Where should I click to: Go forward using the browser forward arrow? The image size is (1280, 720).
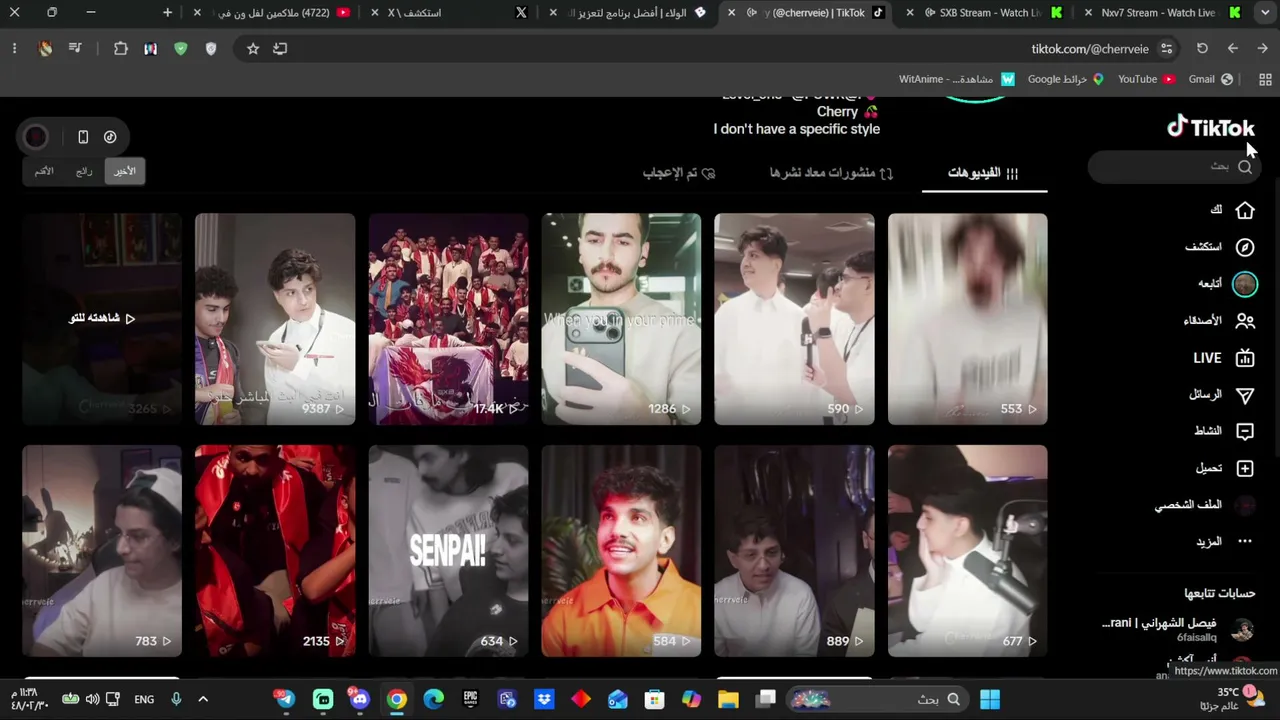[x=1262, y=48]
